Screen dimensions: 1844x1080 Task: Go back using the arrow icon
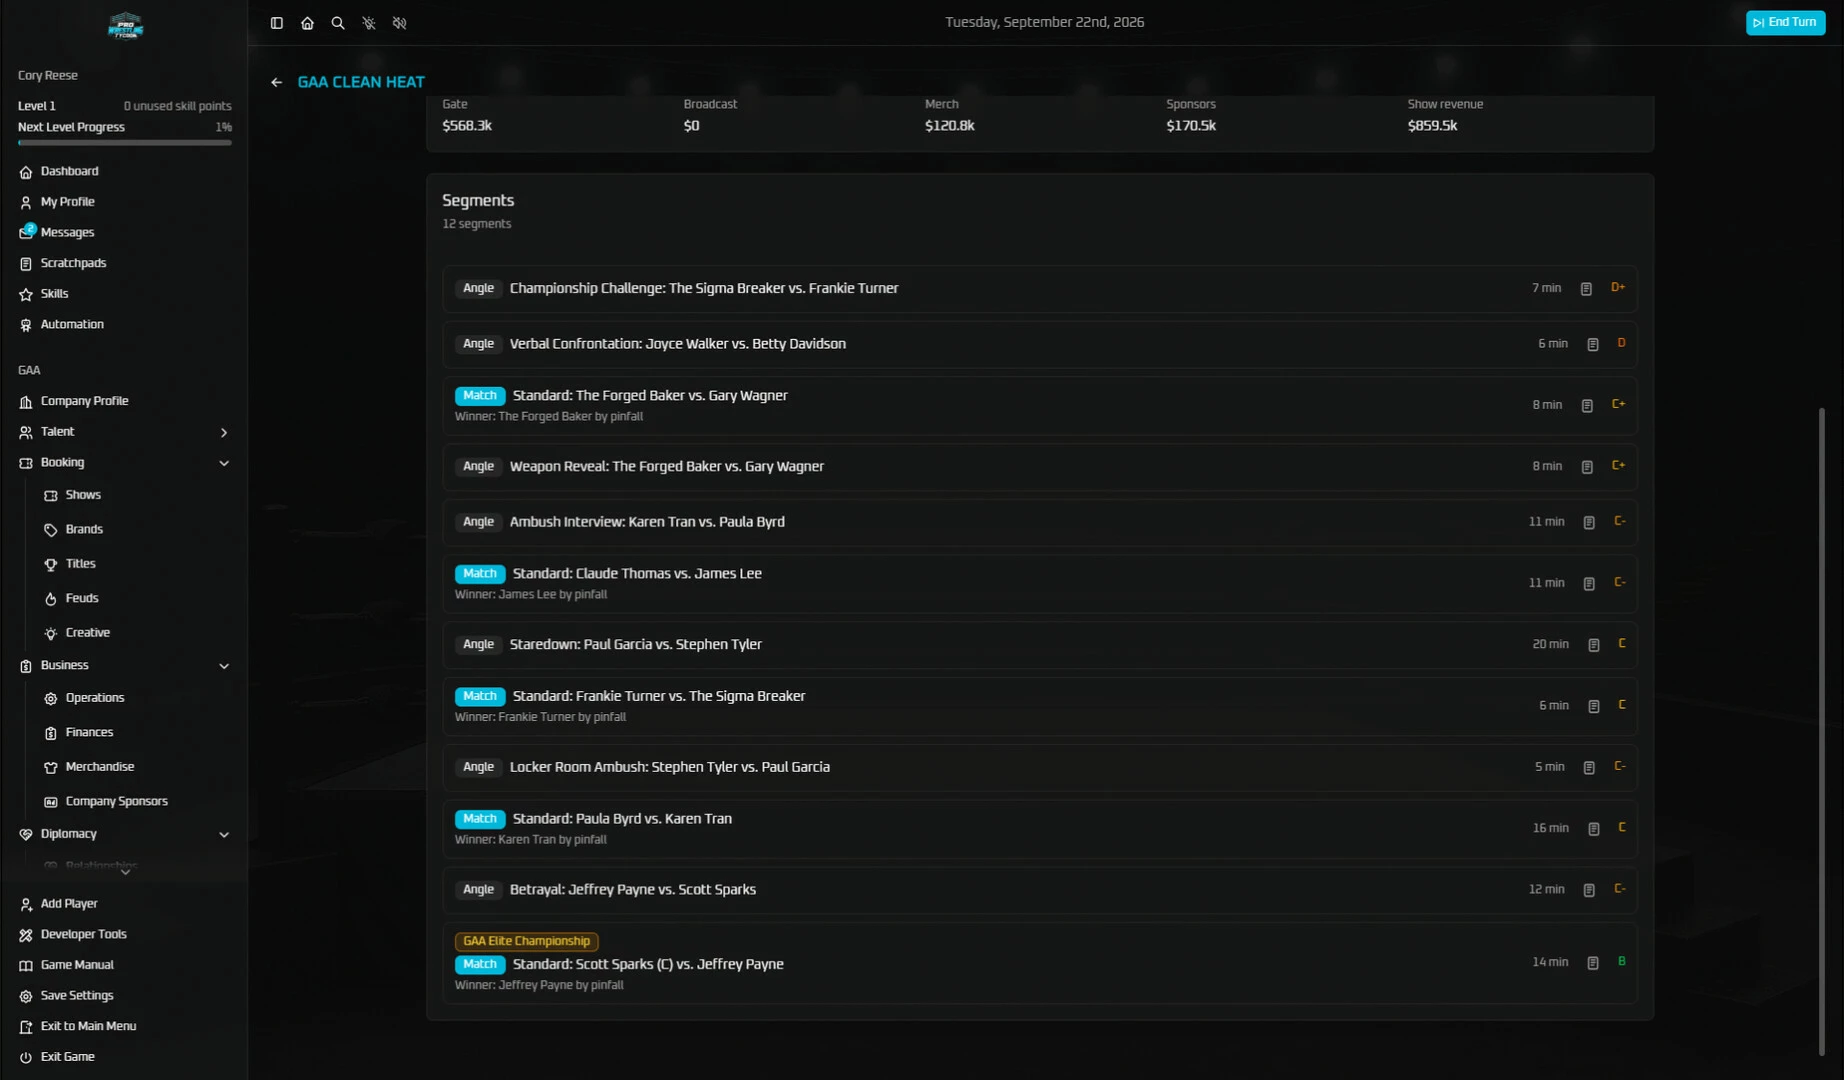point(276,82)
